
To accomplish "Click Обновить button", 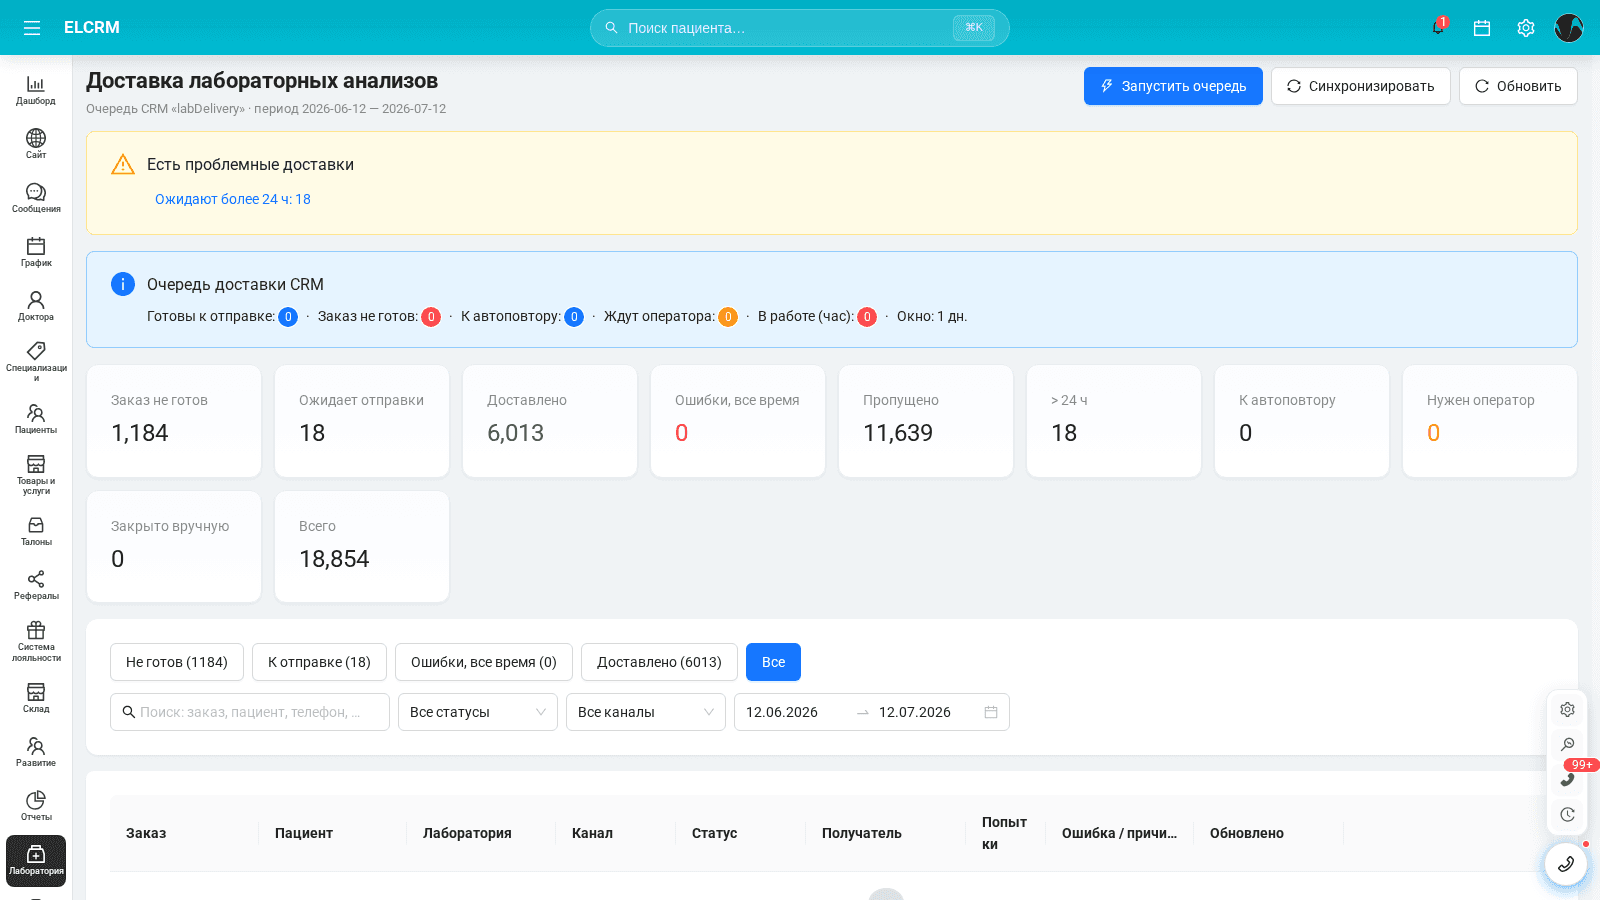I will [1518, 86].
